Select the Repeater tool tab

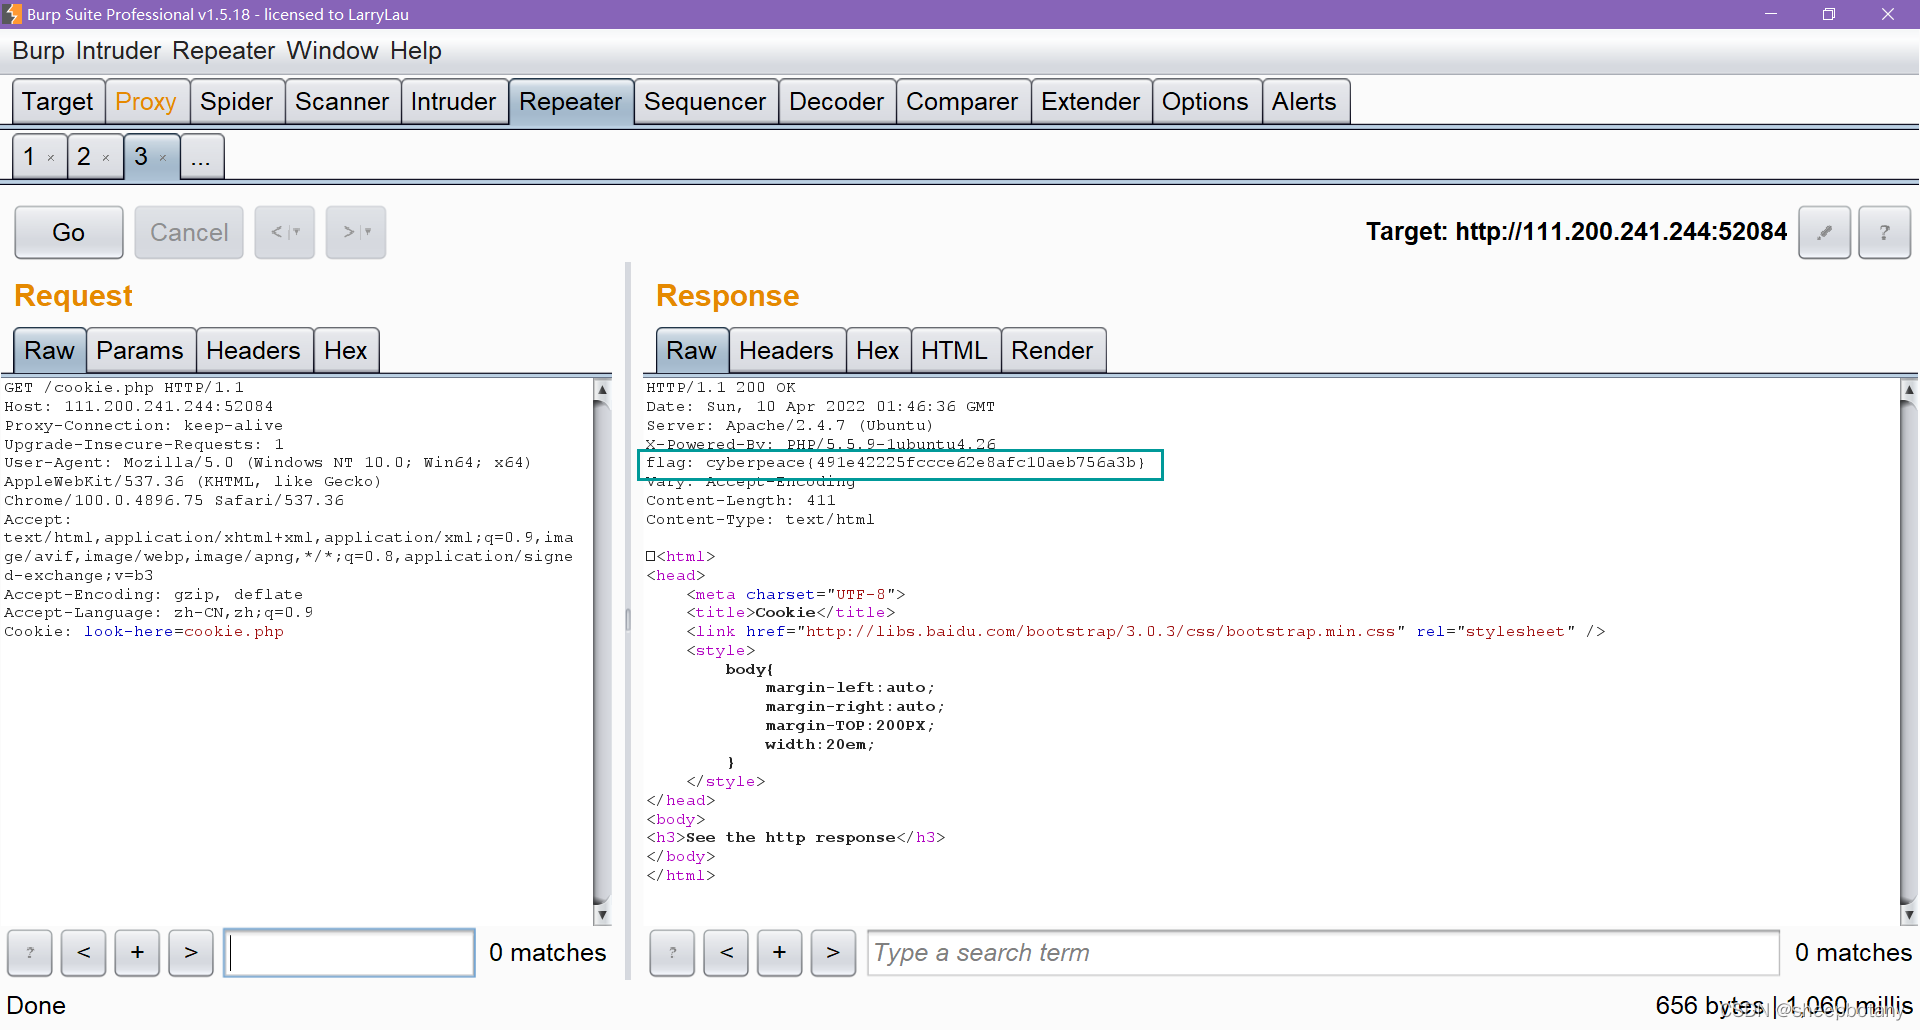click(571, 102)
